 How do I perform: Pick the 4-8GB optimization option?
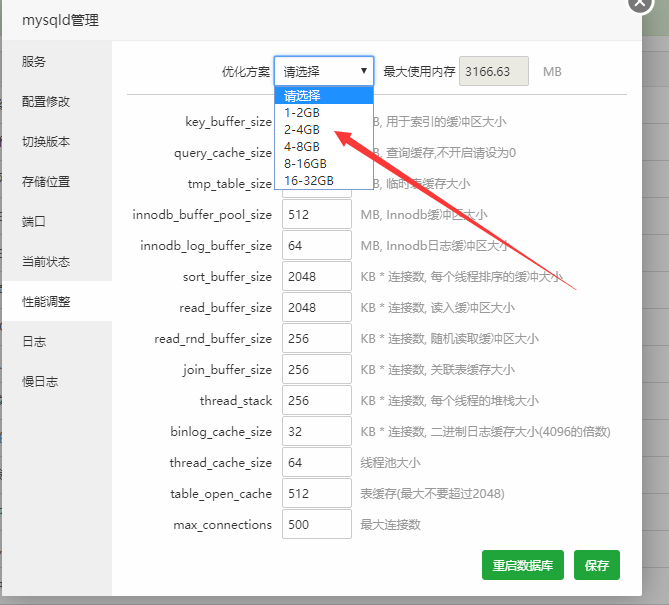click(x=302, y=146)
